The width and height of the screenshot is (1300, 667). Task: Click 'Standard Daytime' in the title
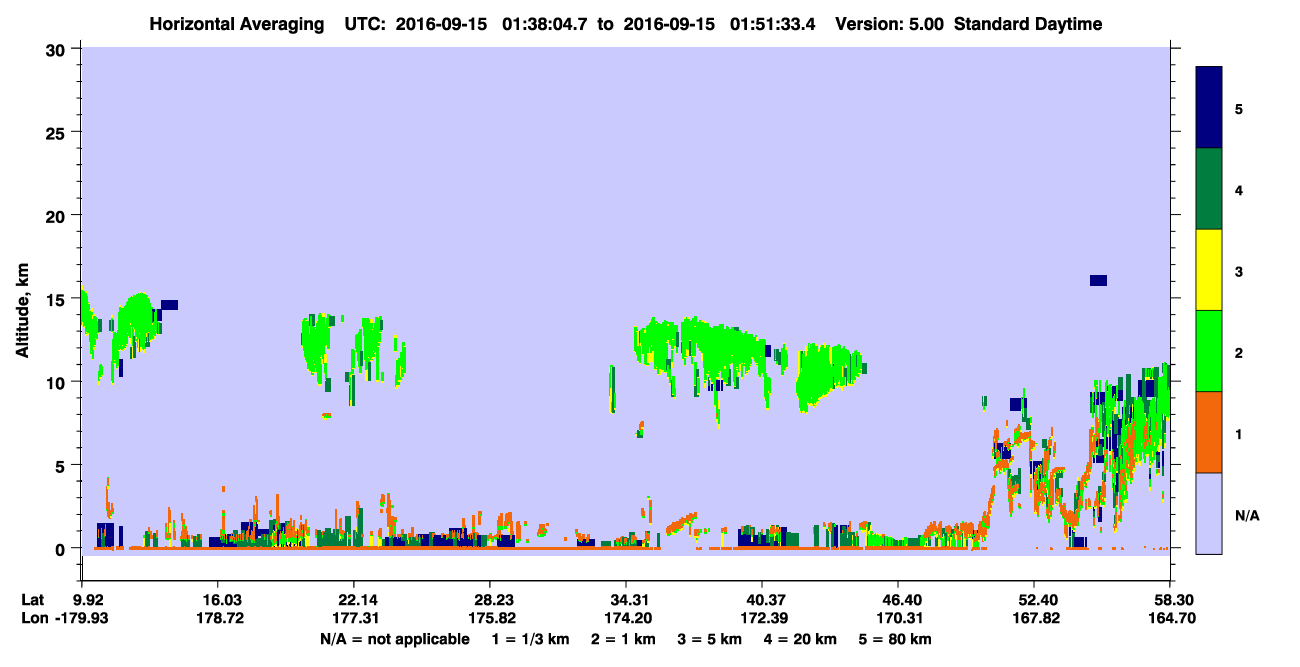(1028, 24)
